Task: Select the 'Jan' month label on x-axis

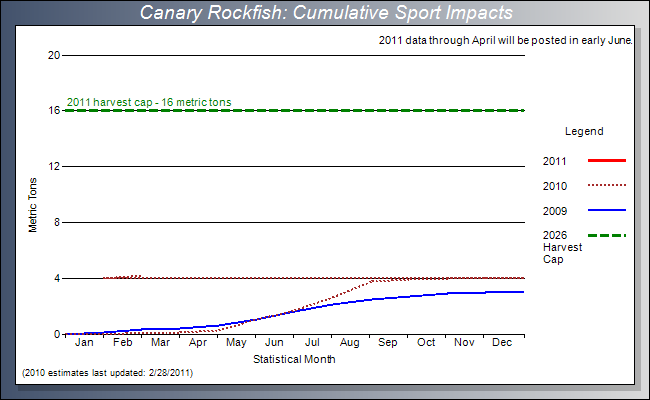Action: tap(84, 343)
